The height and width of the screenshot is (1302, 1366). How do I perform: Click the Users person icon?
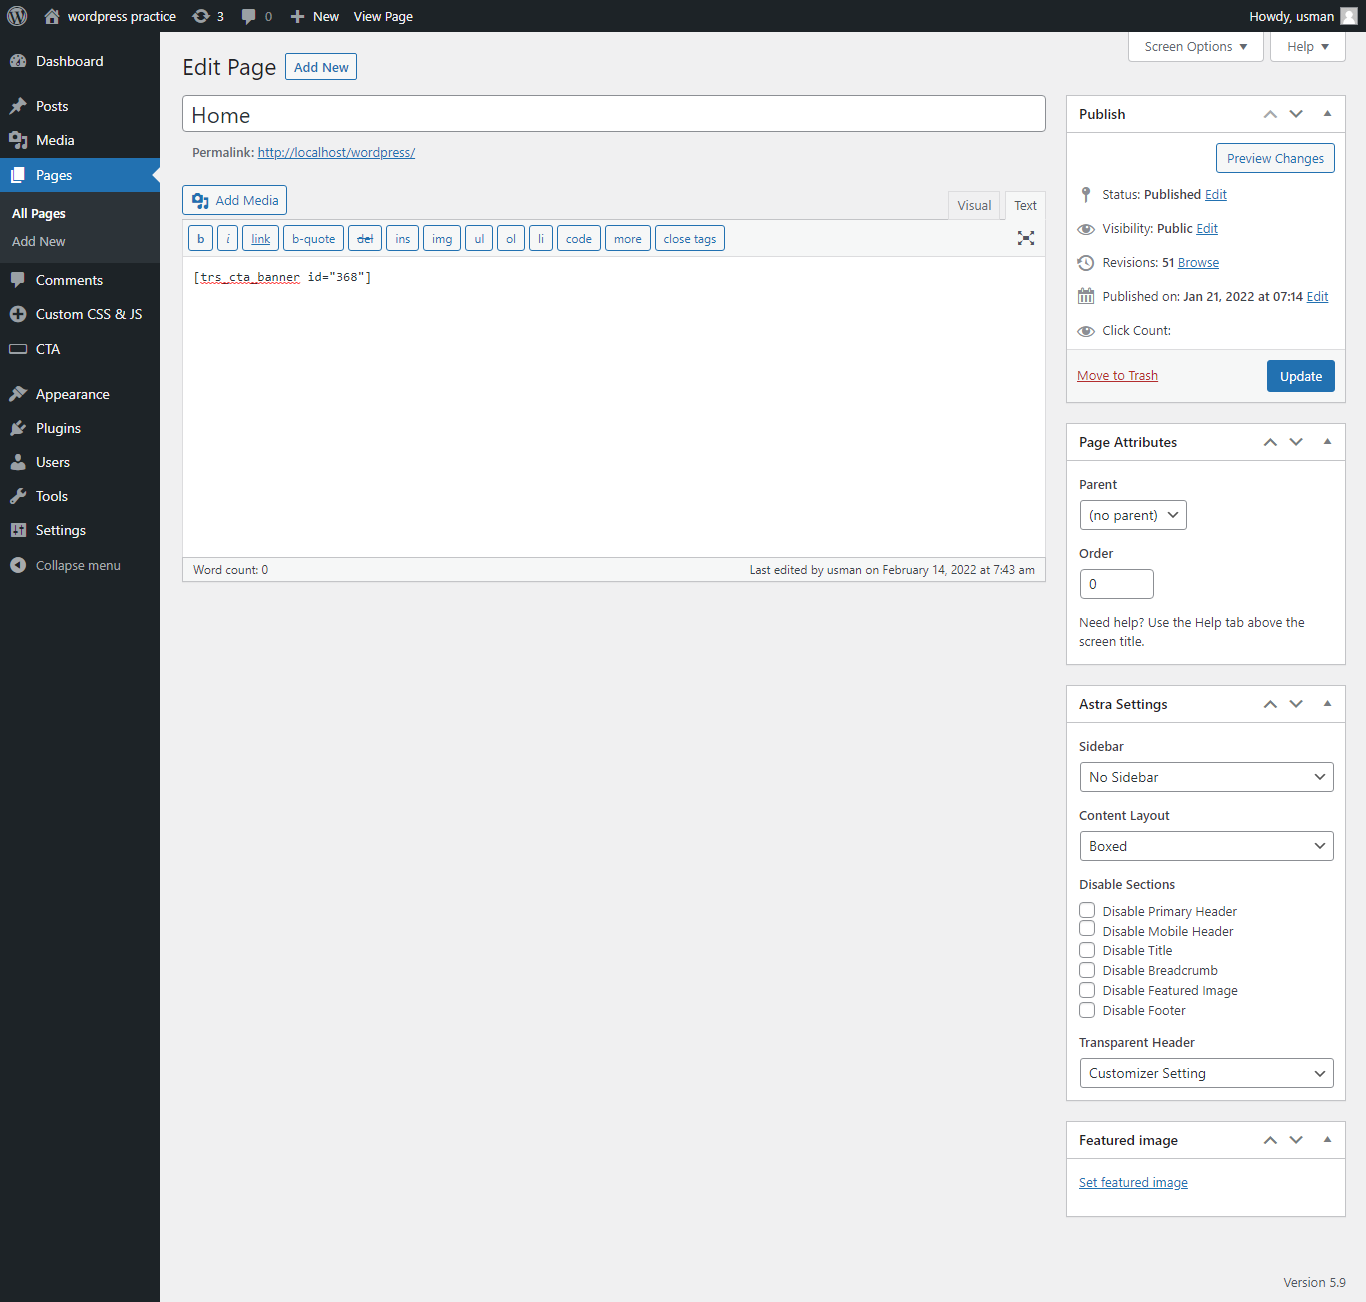click(18, 462)
